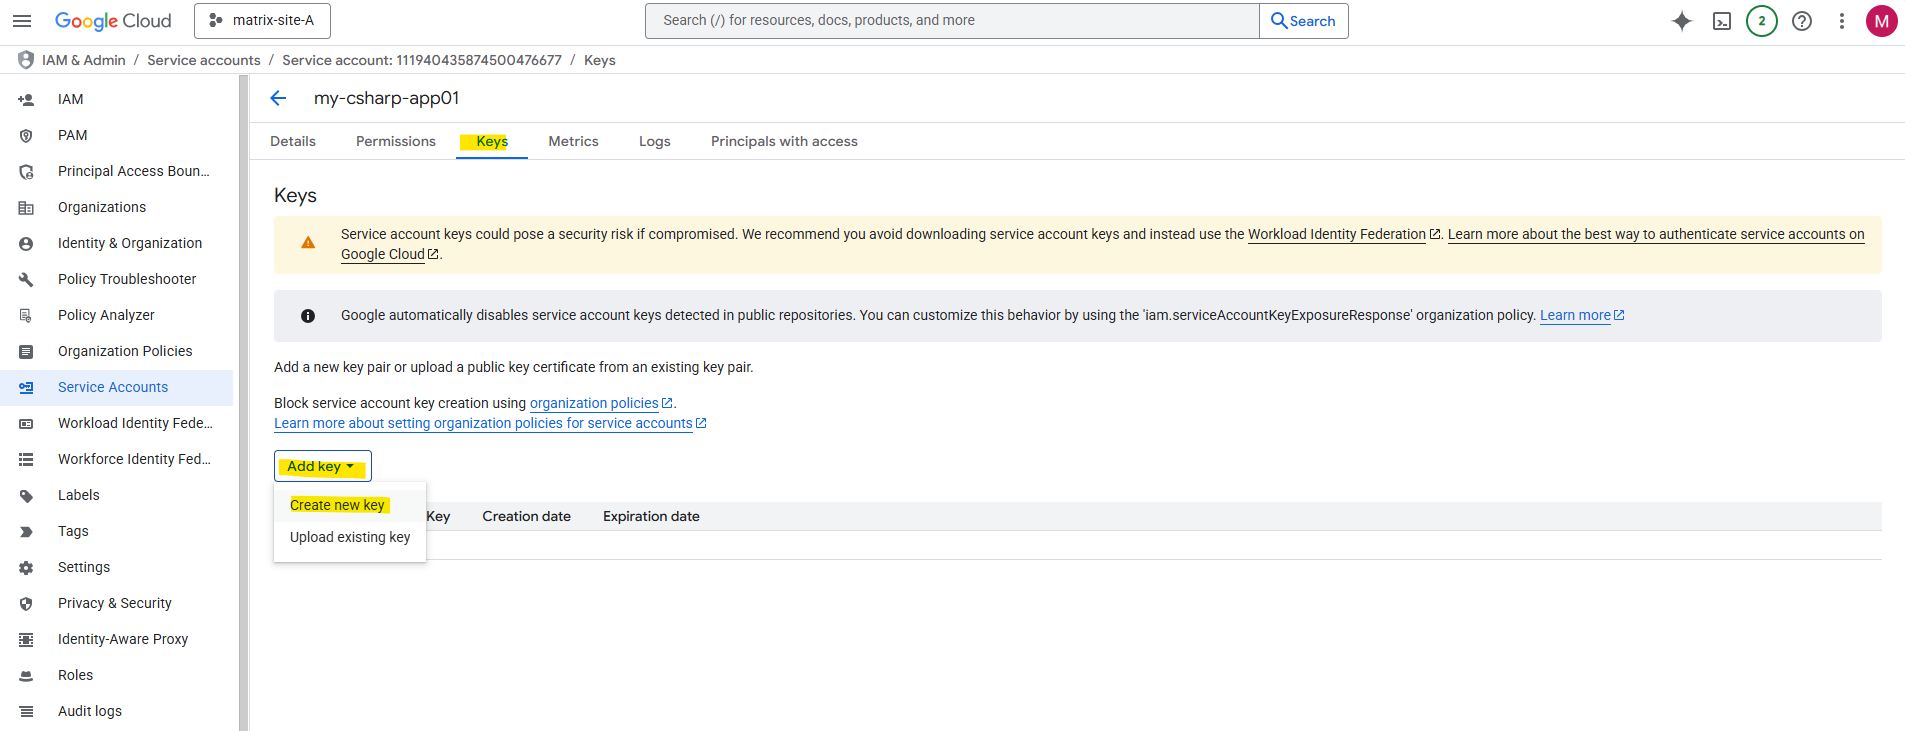Activate the Cloud Shell terminal icon
The height and width of the screenshot is (731, 1905).
coord(1722,21)
